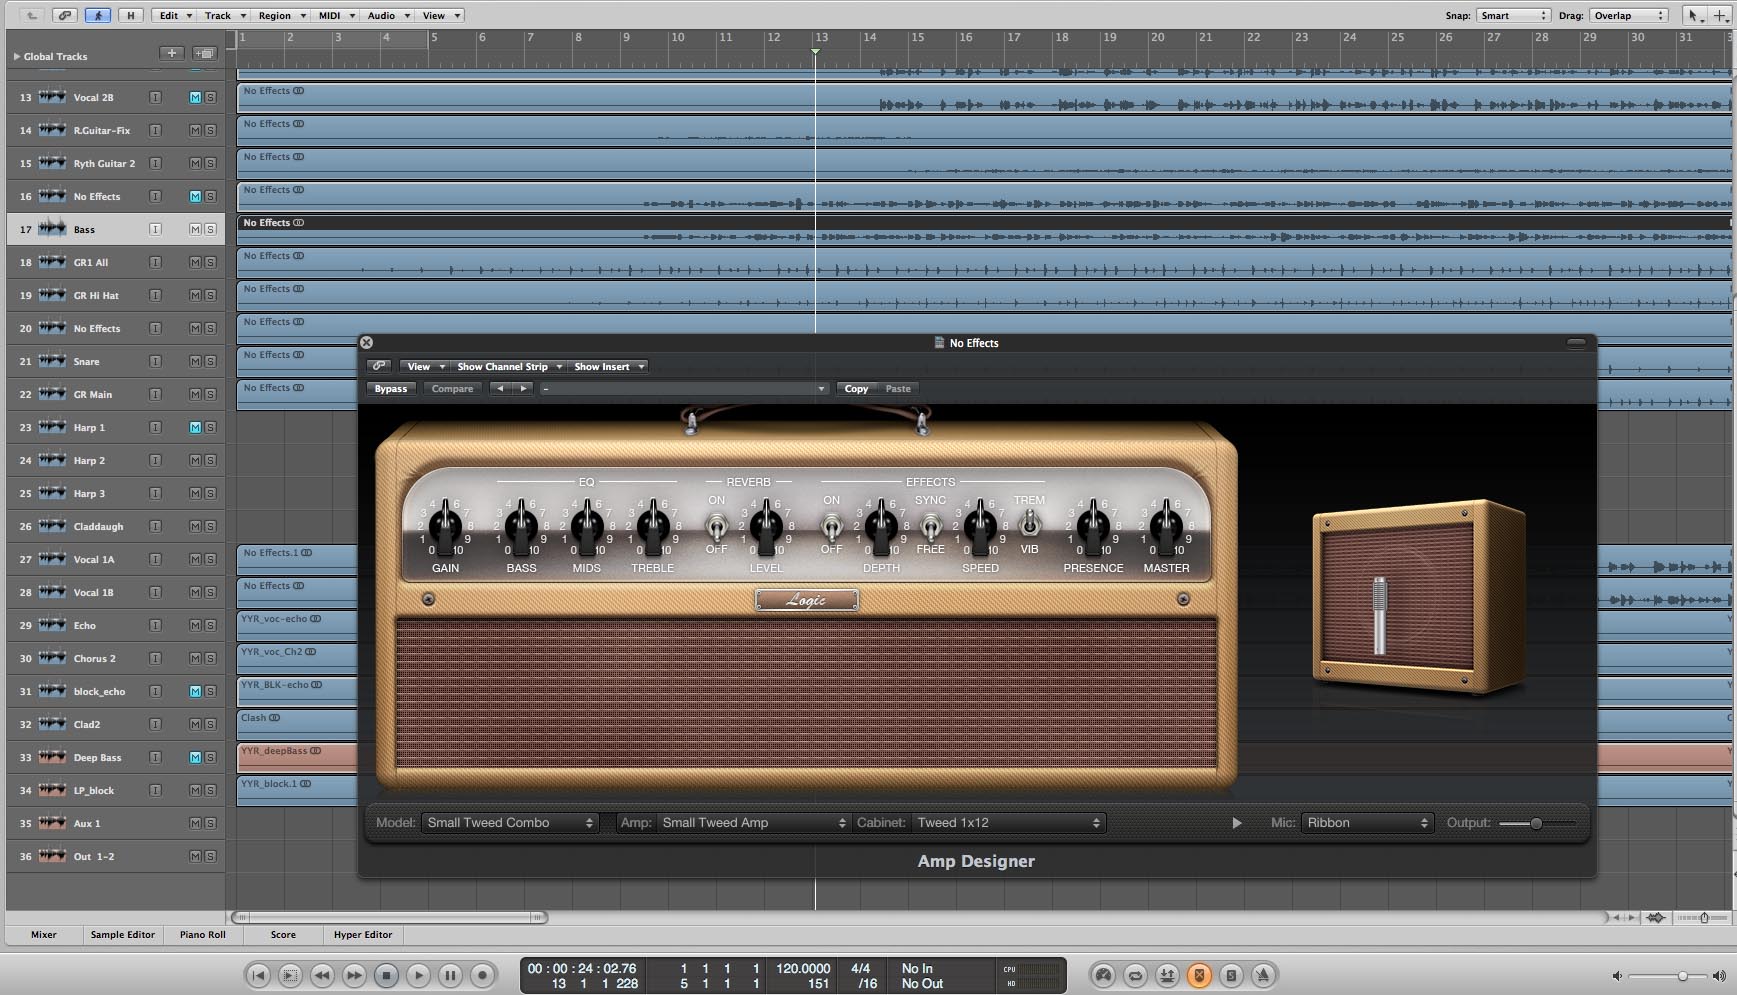Viewport: 1737px width, 995px height.
Task: Click the Hide View 'H' button
Action: [130, 15]
